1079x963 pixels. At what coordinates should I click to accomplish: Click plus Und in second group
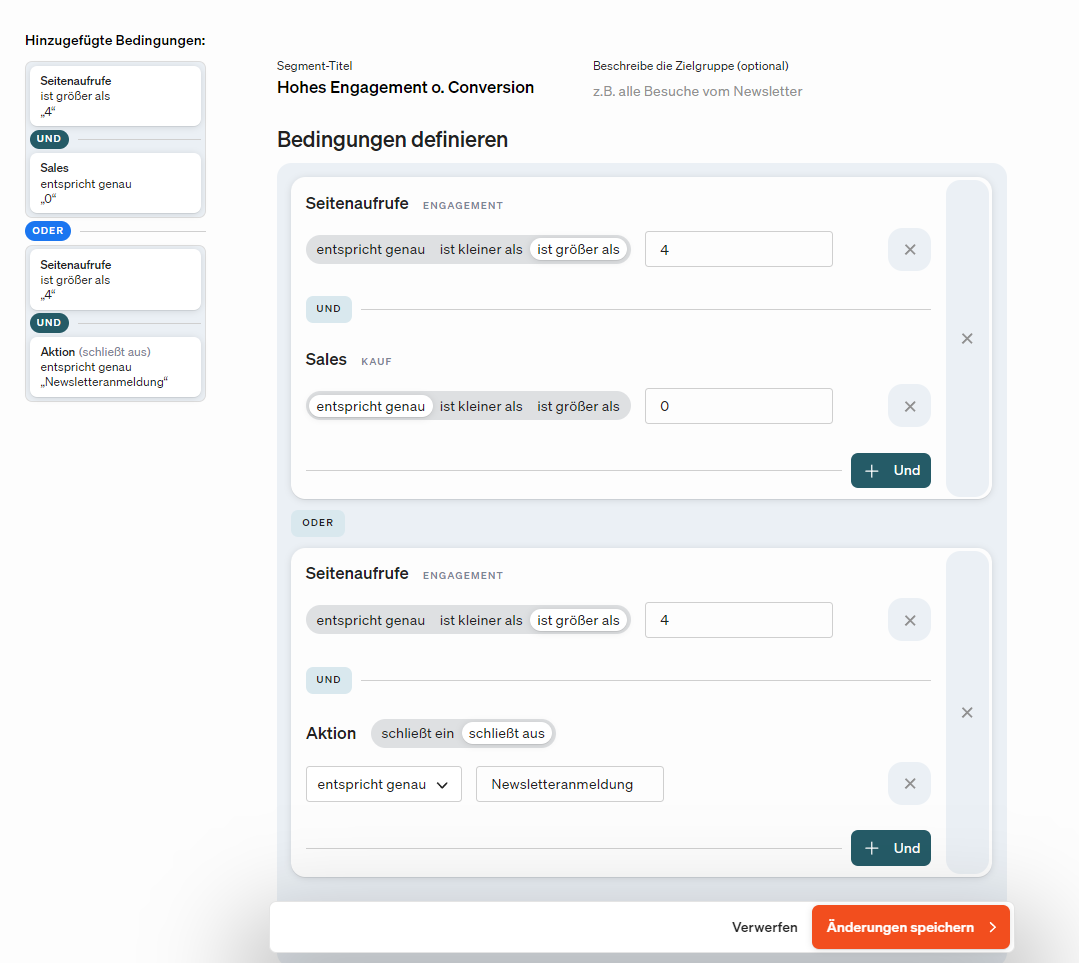(890, 848)
